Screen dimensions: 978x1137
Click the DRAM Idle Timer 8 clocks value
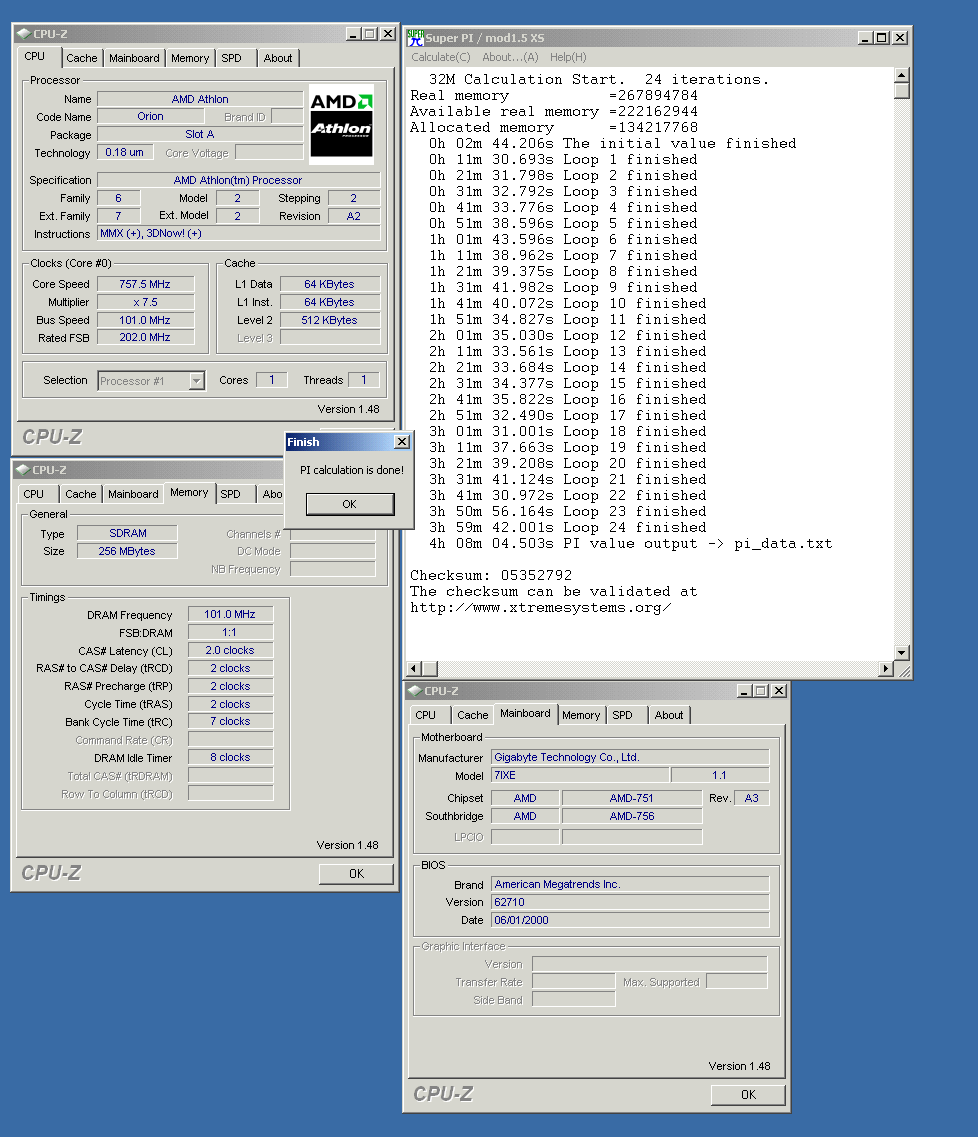pos(230,757)
